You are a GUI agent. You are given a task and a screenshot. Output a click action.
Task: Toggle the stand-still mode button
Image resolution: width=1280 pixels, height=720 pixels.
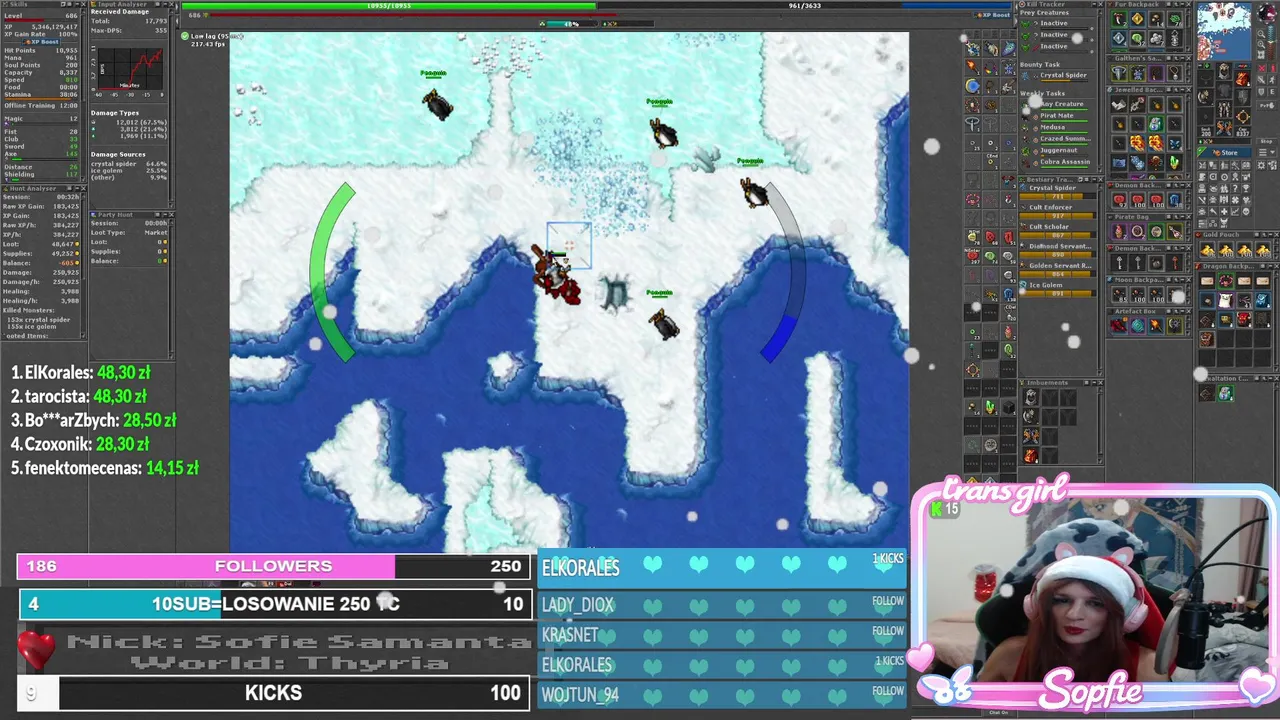pos(1272,68)
